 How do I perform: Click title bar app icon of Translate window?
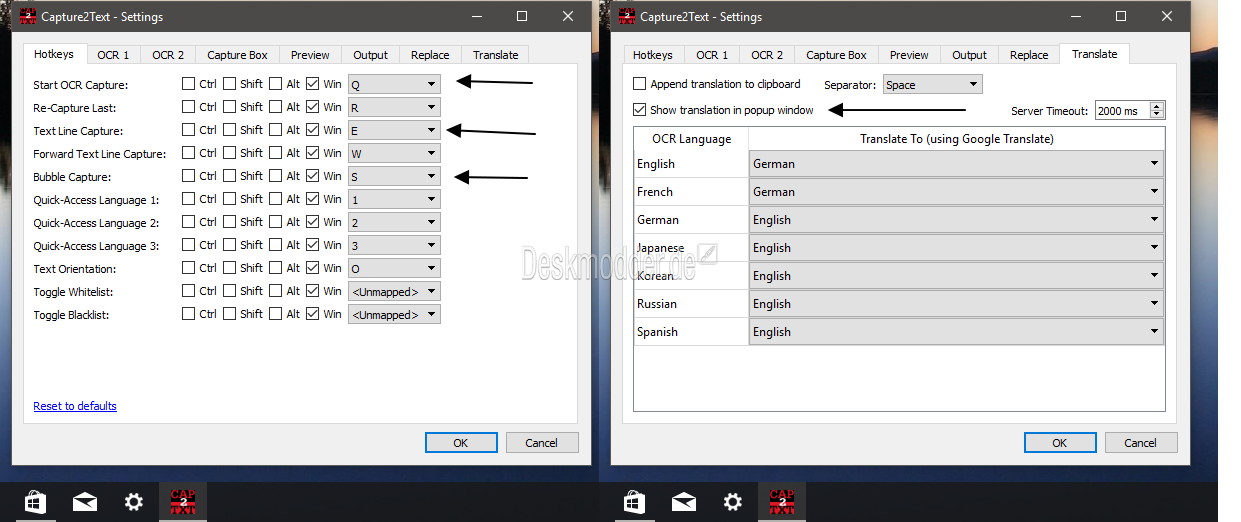click(628, 16)
